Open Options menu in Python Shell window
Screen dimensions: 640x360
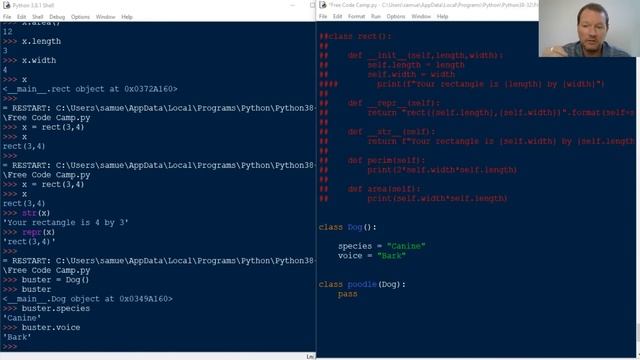click(80, 17)
